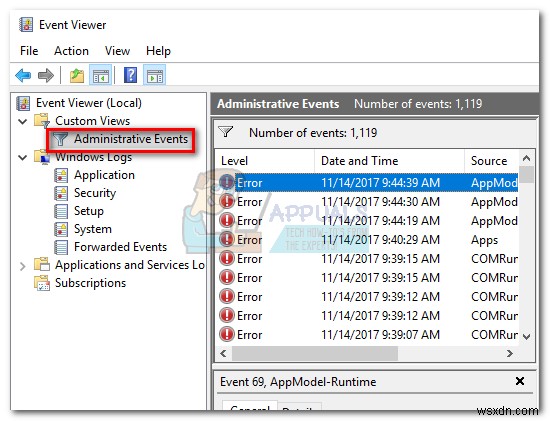This screenshot has width=550, height=421.
Task: Open the File menu
Action: 29,51
